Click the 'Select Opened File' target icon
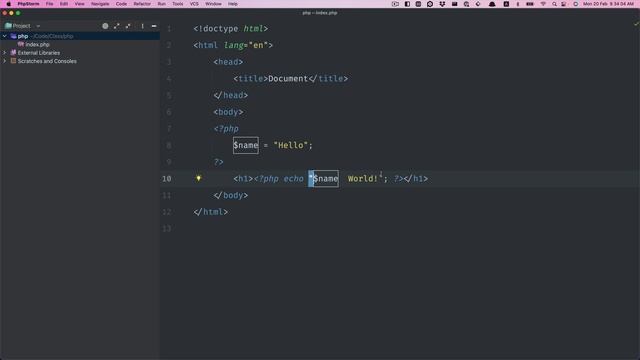Screen dimensions: 640x360 click(105, 26)
